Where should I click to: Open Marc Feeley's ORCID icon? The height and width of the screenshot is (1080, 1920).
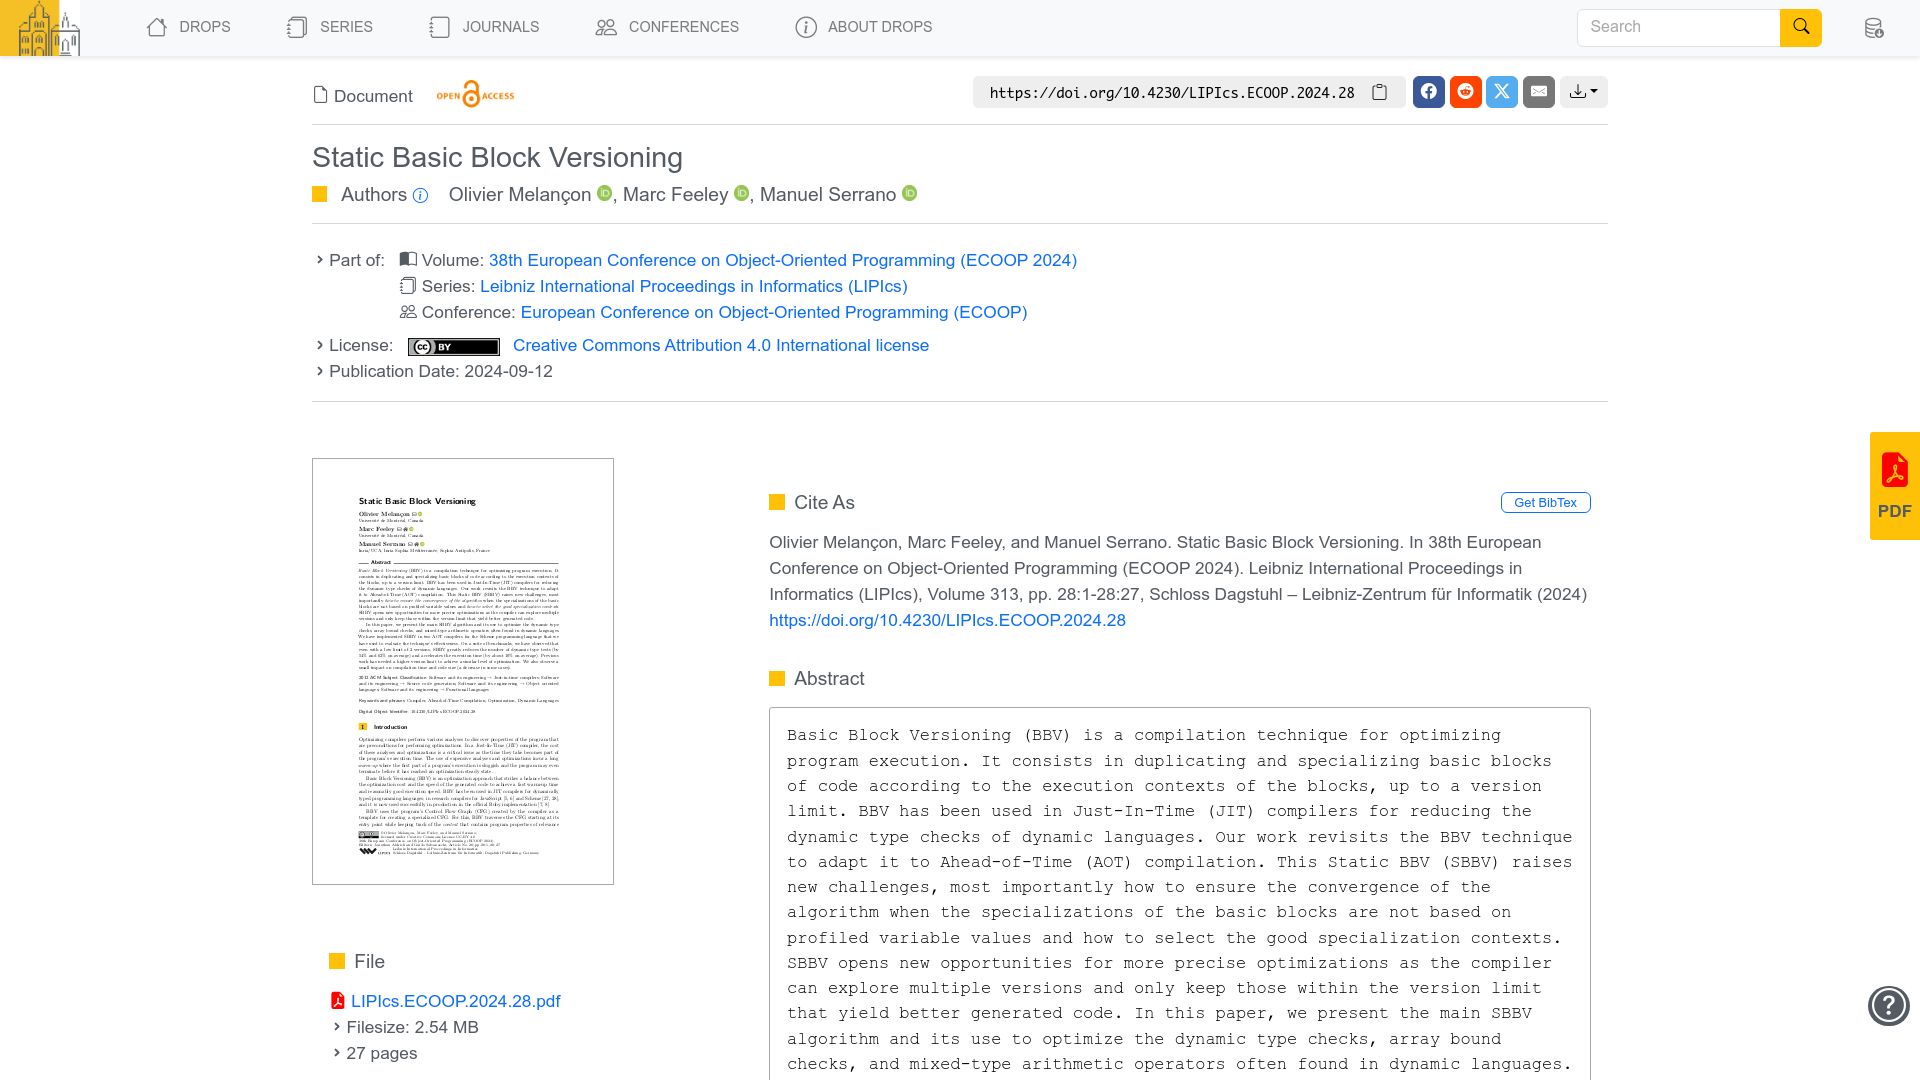tap(742, 193)
